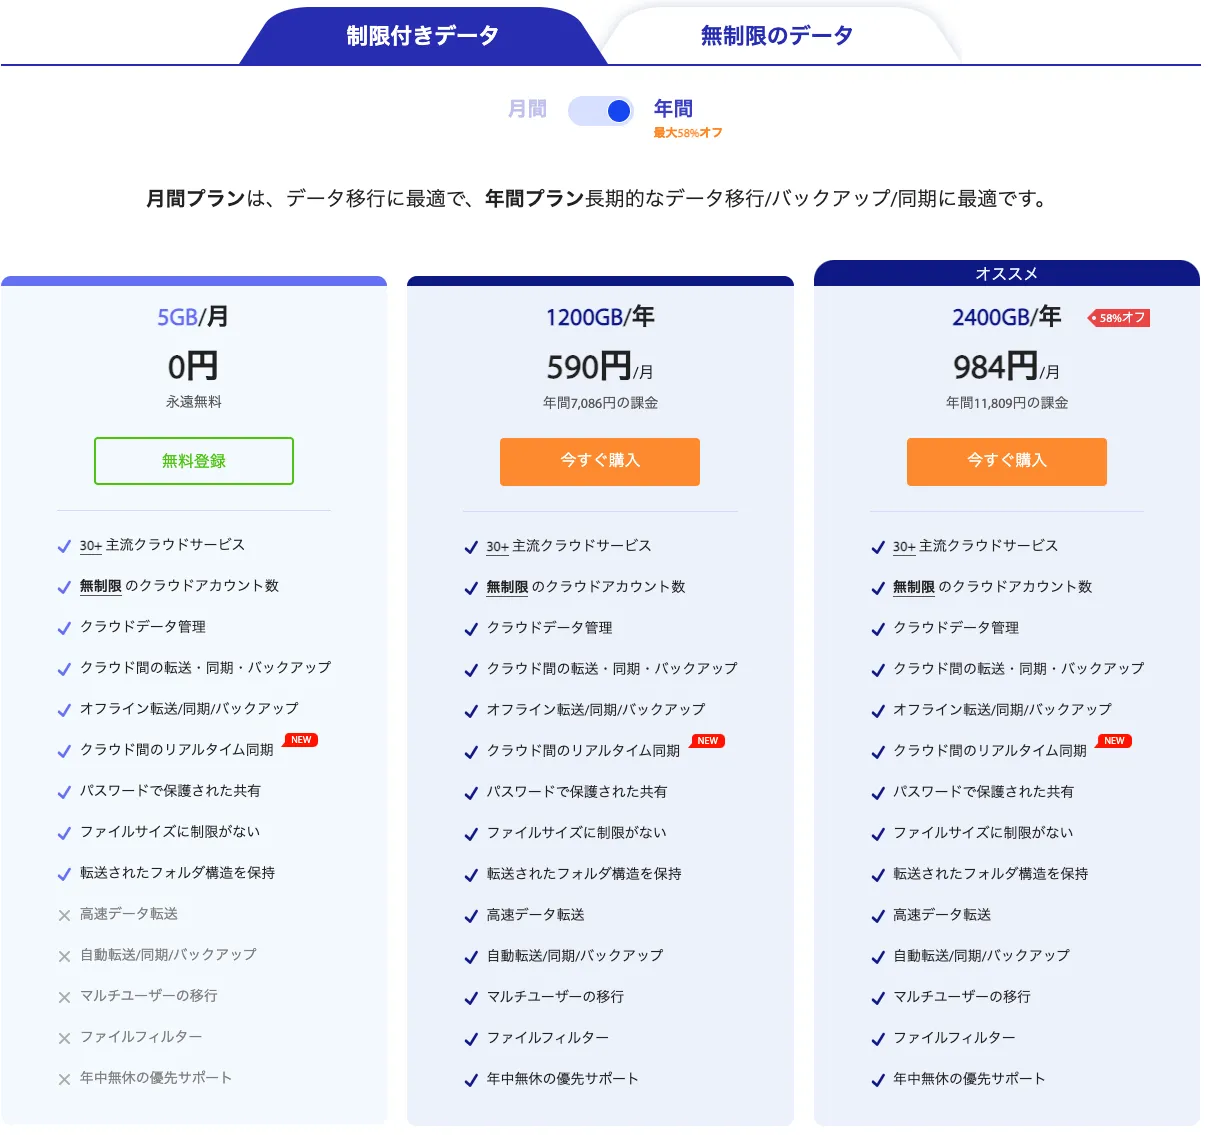This screenshot has height=1135, width=1211.
Task: Click underlined 30+ link in free plan
Action: [x=91, y=546]
